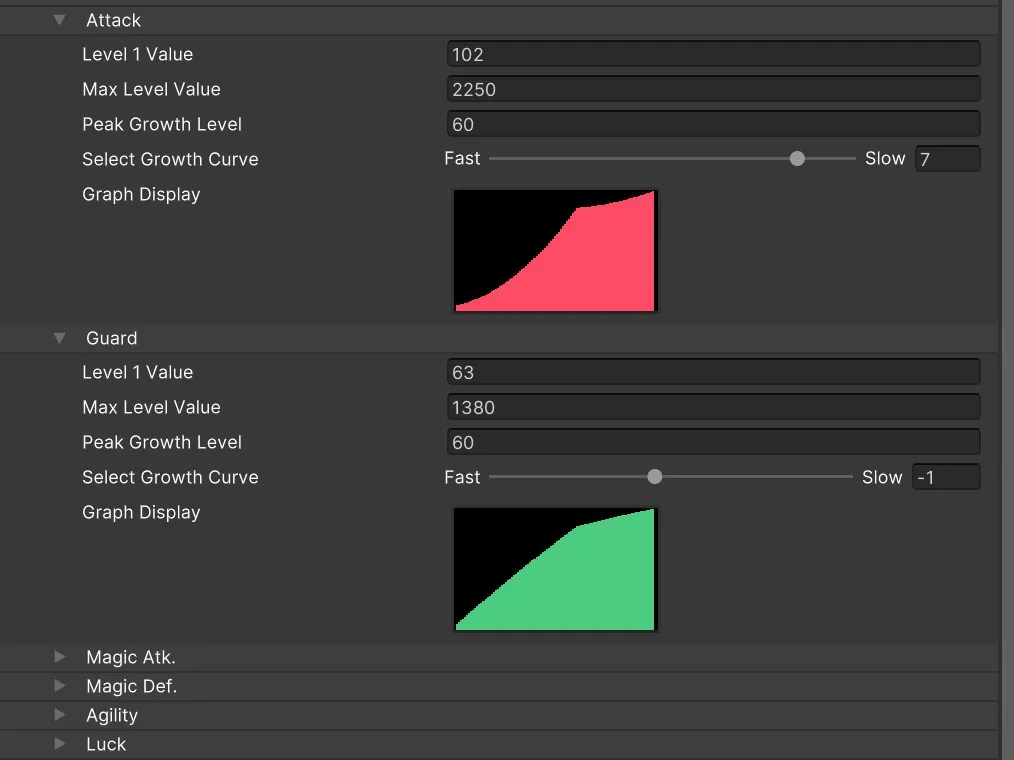Click Attack growth curve number box showing 7
The height and width of the screenshot is (760, 1014).
[x=947, y=159]
